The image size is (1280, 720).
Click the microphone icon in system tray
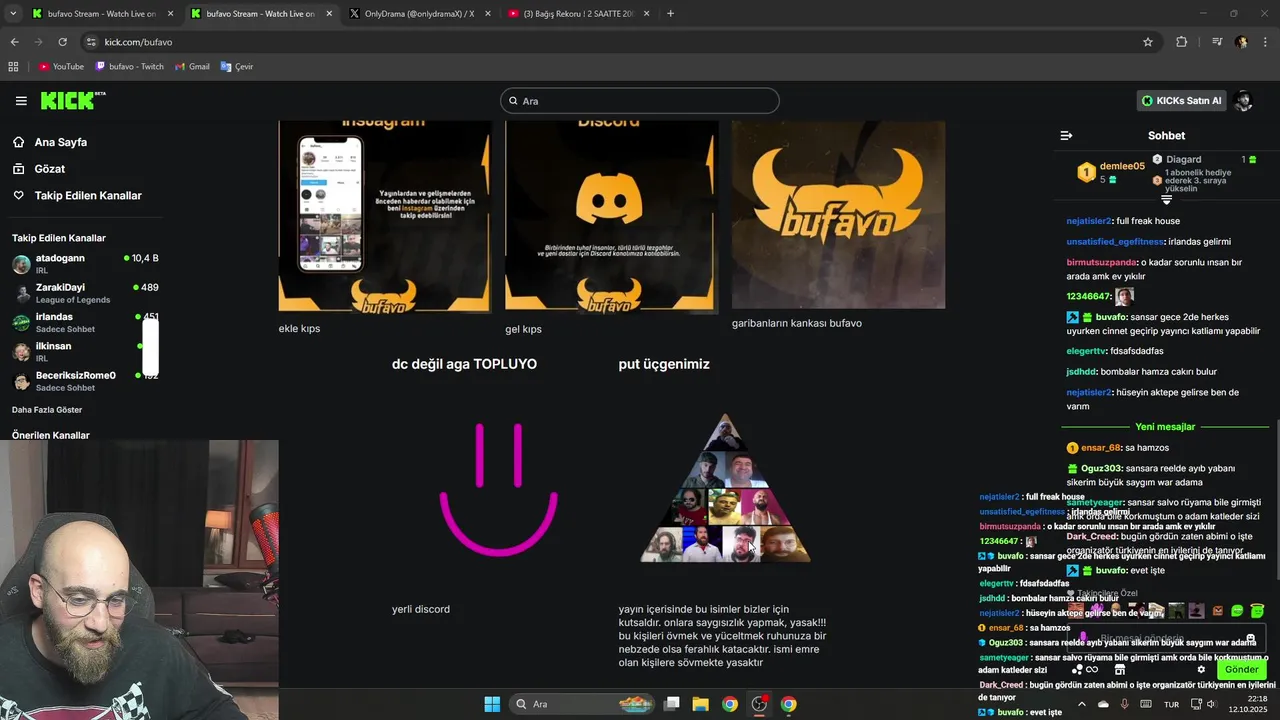1125,704
